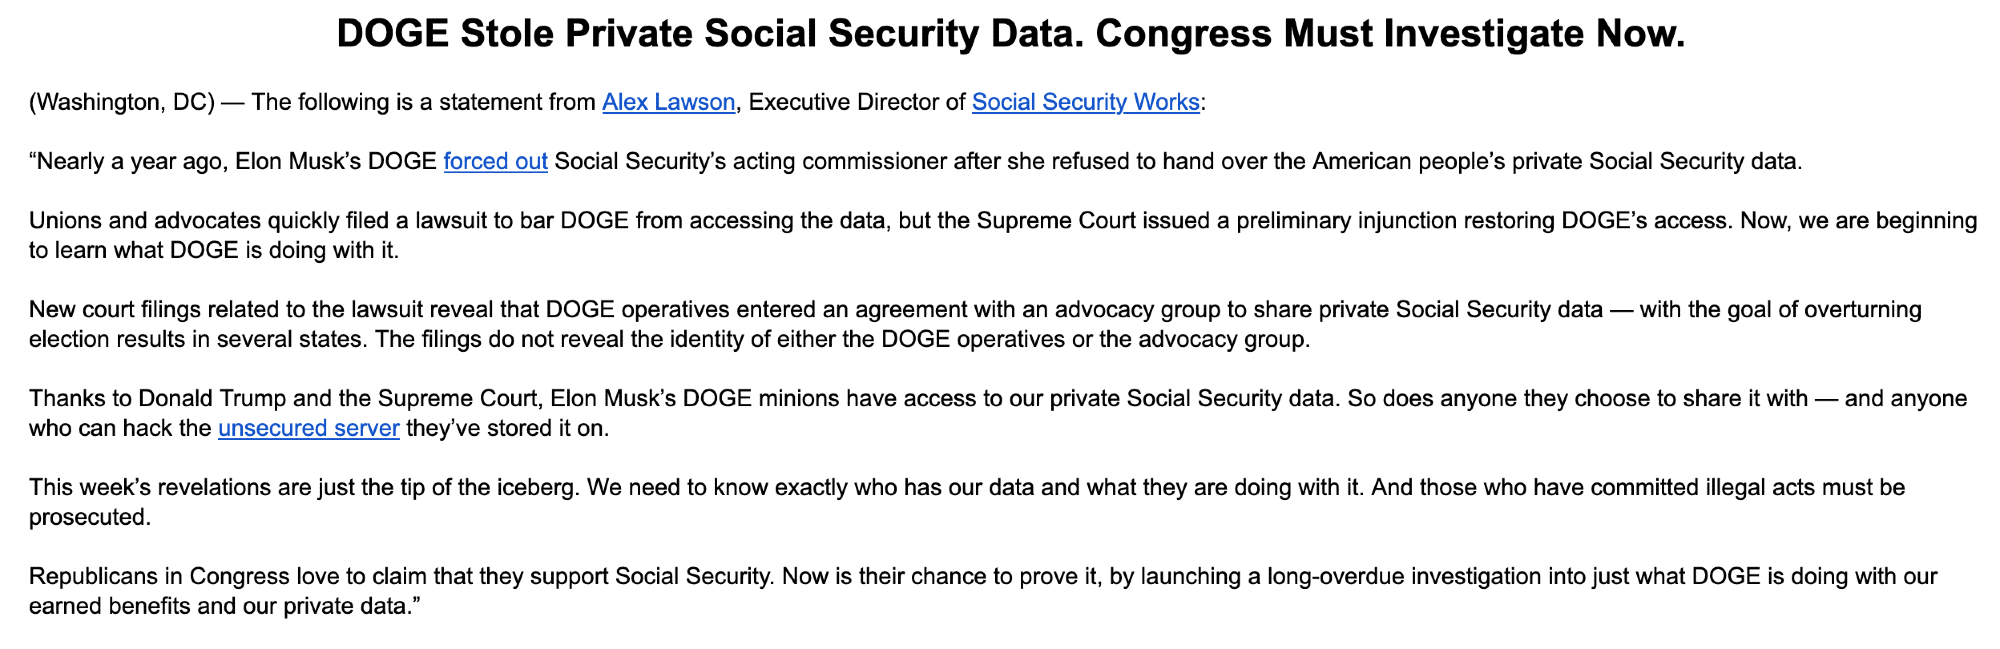Click the "New court filings" paragraph start

click(112, 310)
